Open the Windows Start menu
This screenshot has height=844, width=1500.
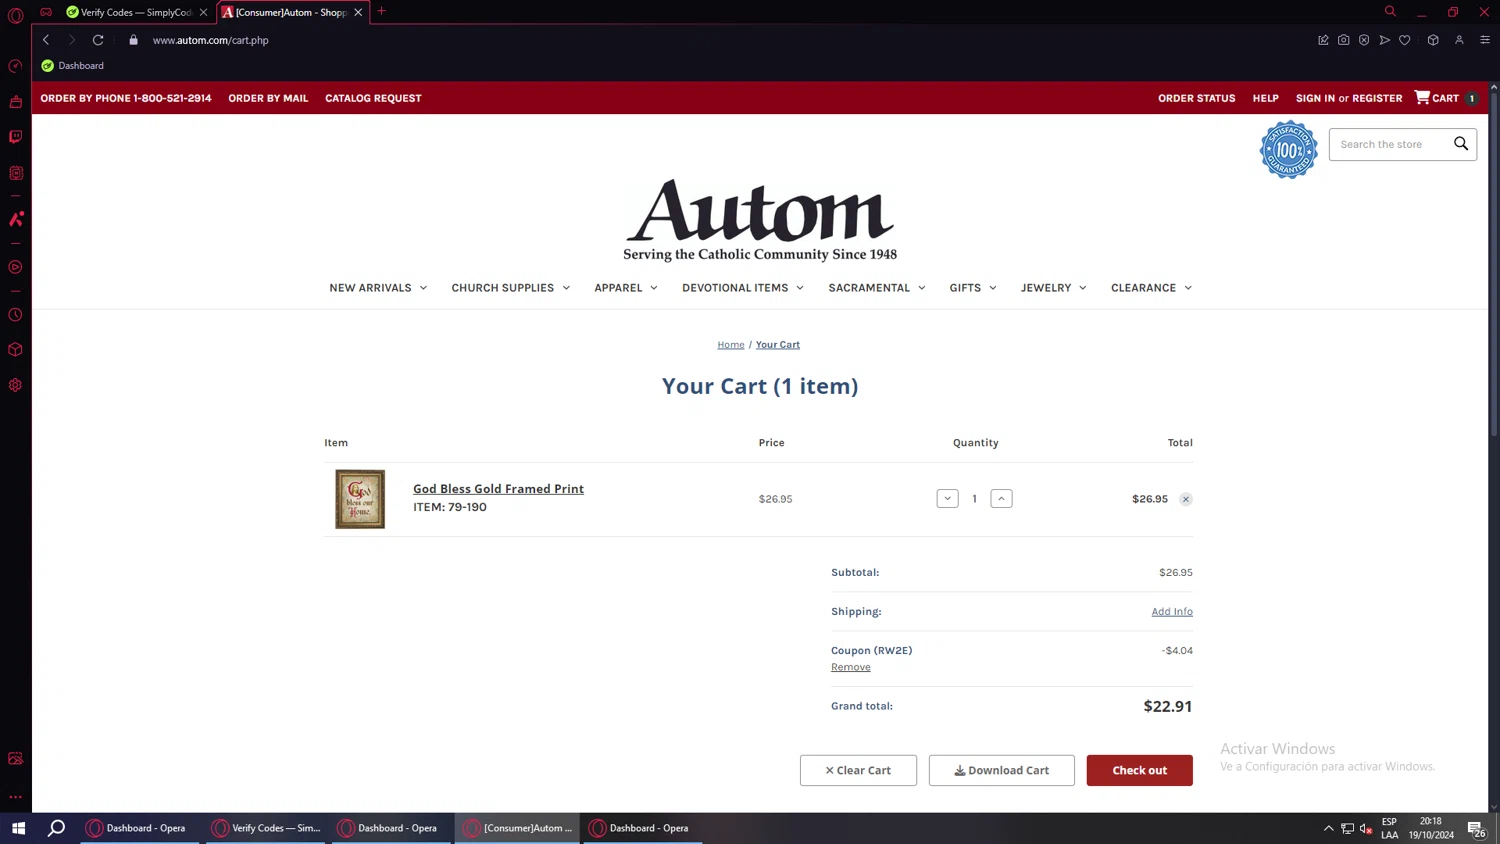(x=18, y=828)
